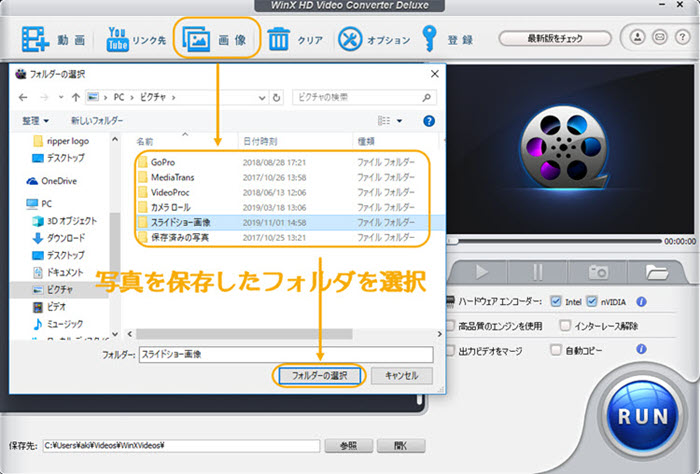Select the カメラロール folder
The height and width of the screenshot is (474, 700).
171,208
